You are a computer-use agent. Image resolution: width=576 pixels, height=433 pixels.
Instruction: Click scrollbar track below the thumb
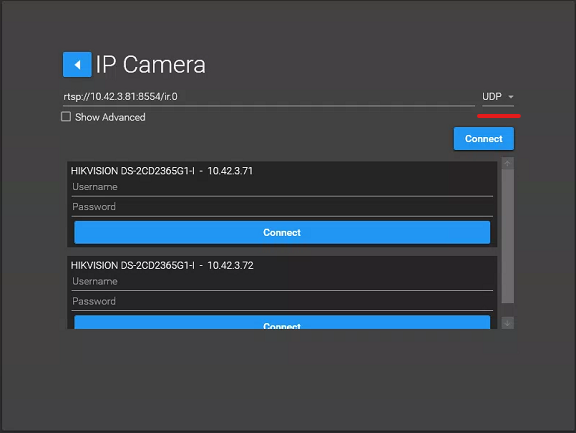pyautogui.click(x=507, y=310)
